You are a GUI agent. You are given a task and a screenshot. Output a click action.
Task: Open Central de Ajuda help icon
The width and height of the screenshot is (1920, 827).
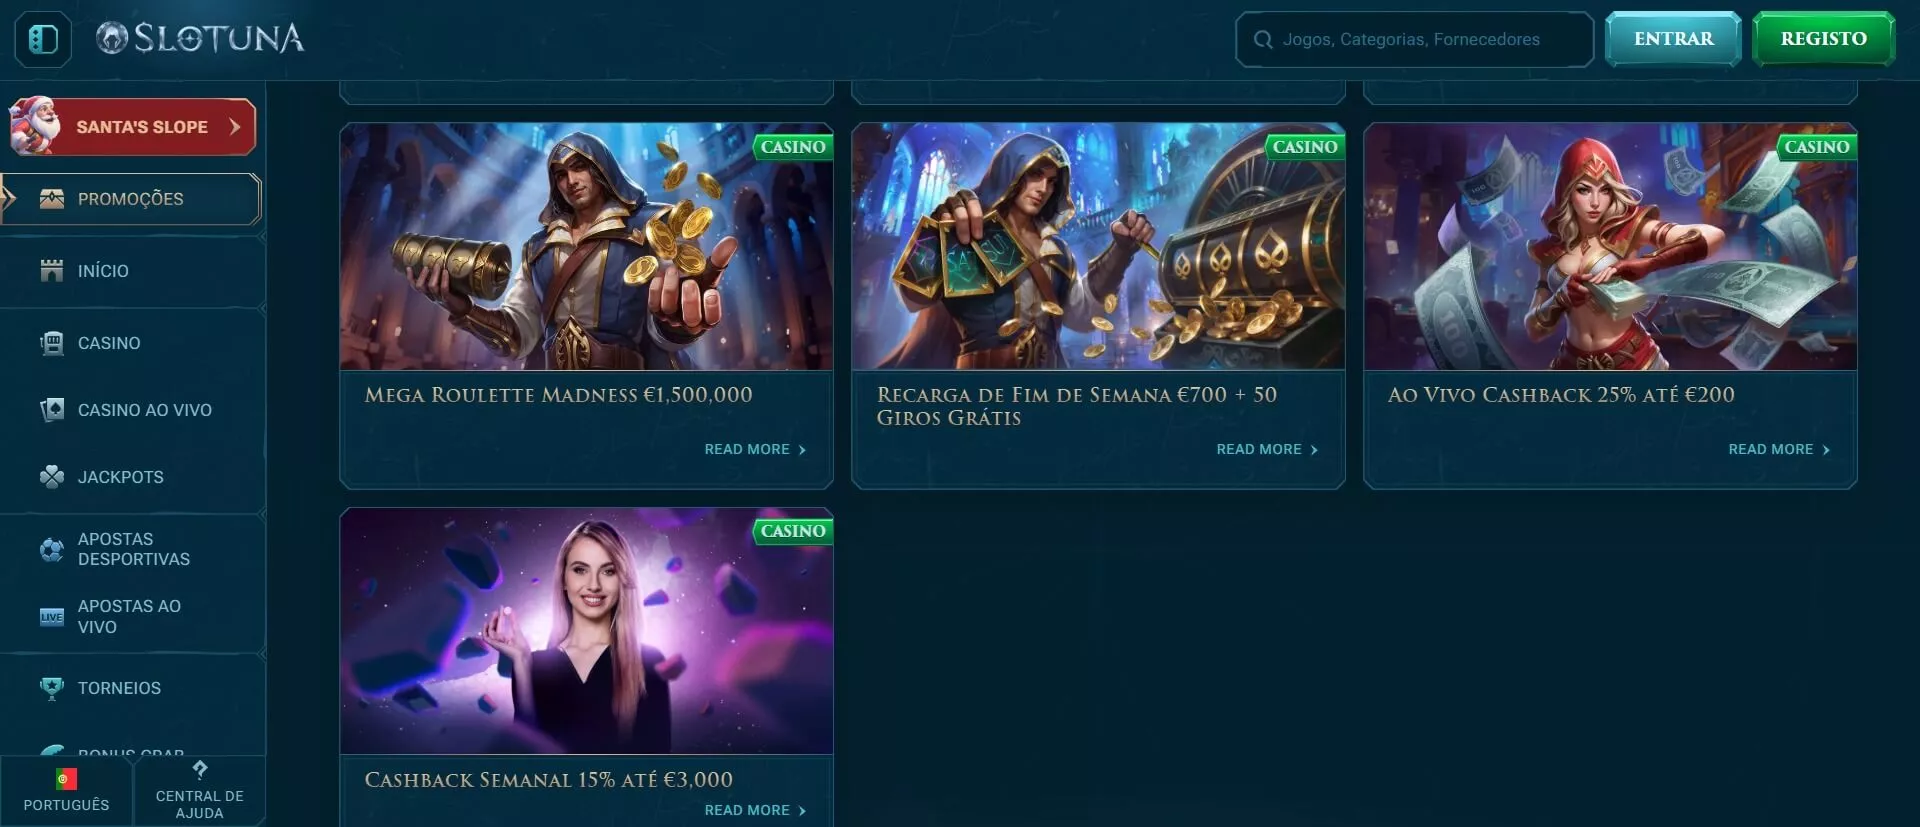[x=200, y=769]
